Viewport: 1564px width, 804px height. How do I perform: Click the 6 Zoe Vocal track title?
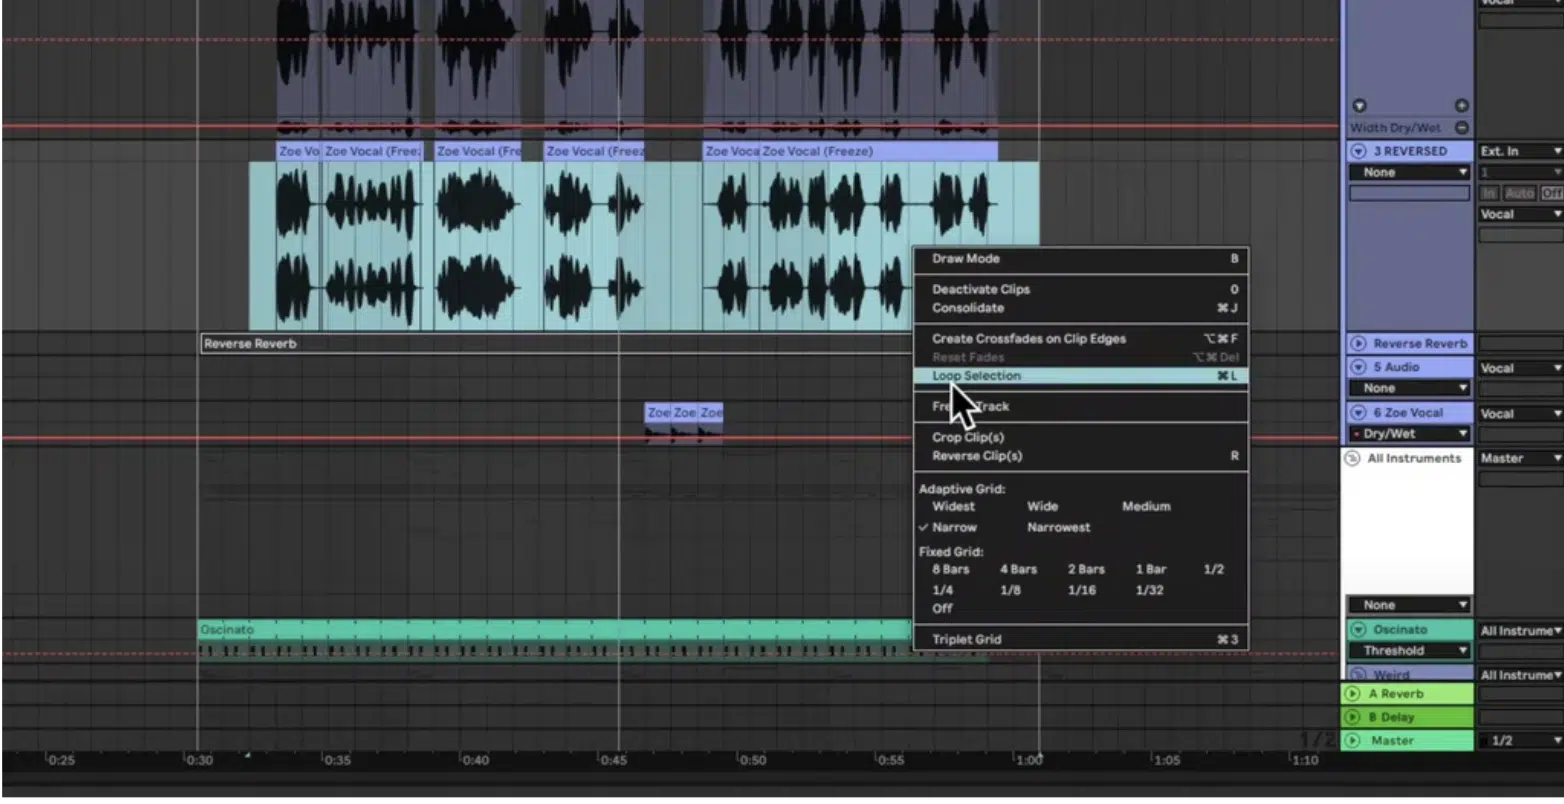[1408, 412]
